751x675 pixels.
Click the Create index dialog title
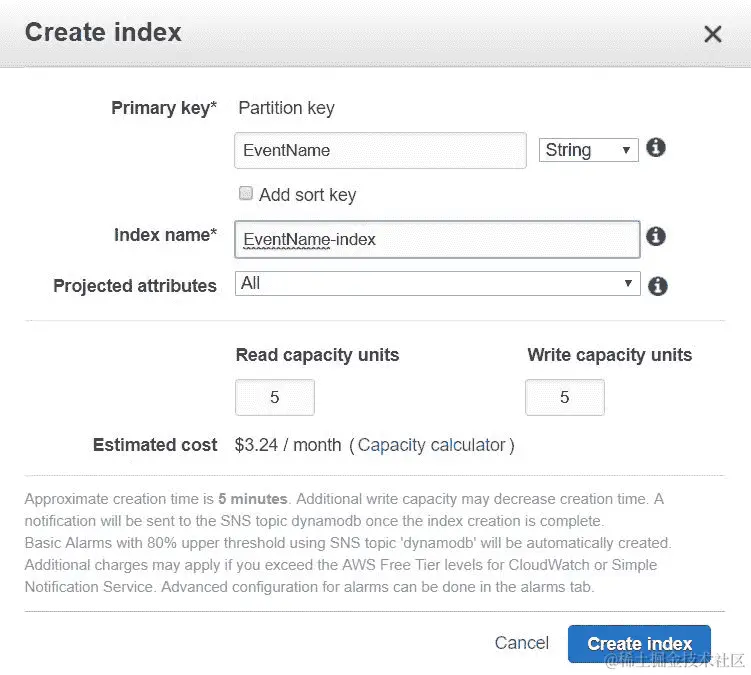click(103, 32)
